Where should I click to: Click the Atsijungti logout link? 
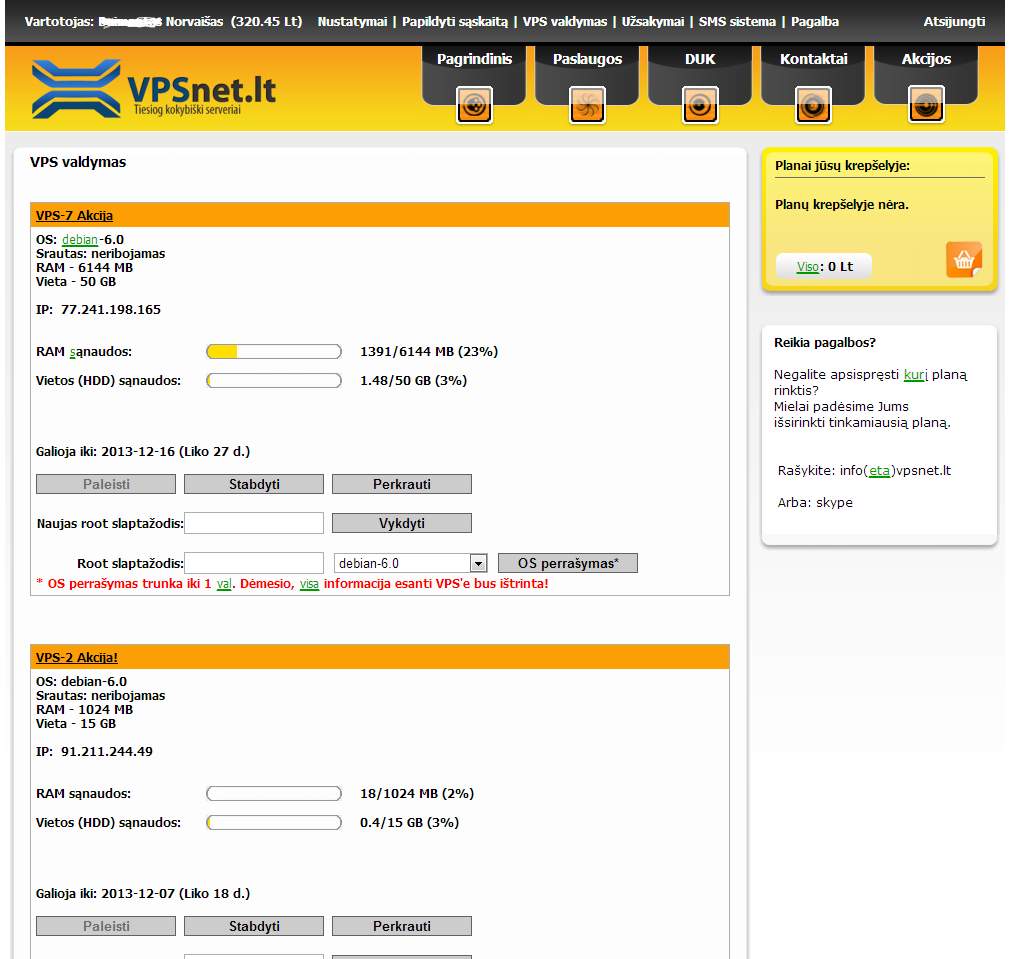[x=954, y=22]
